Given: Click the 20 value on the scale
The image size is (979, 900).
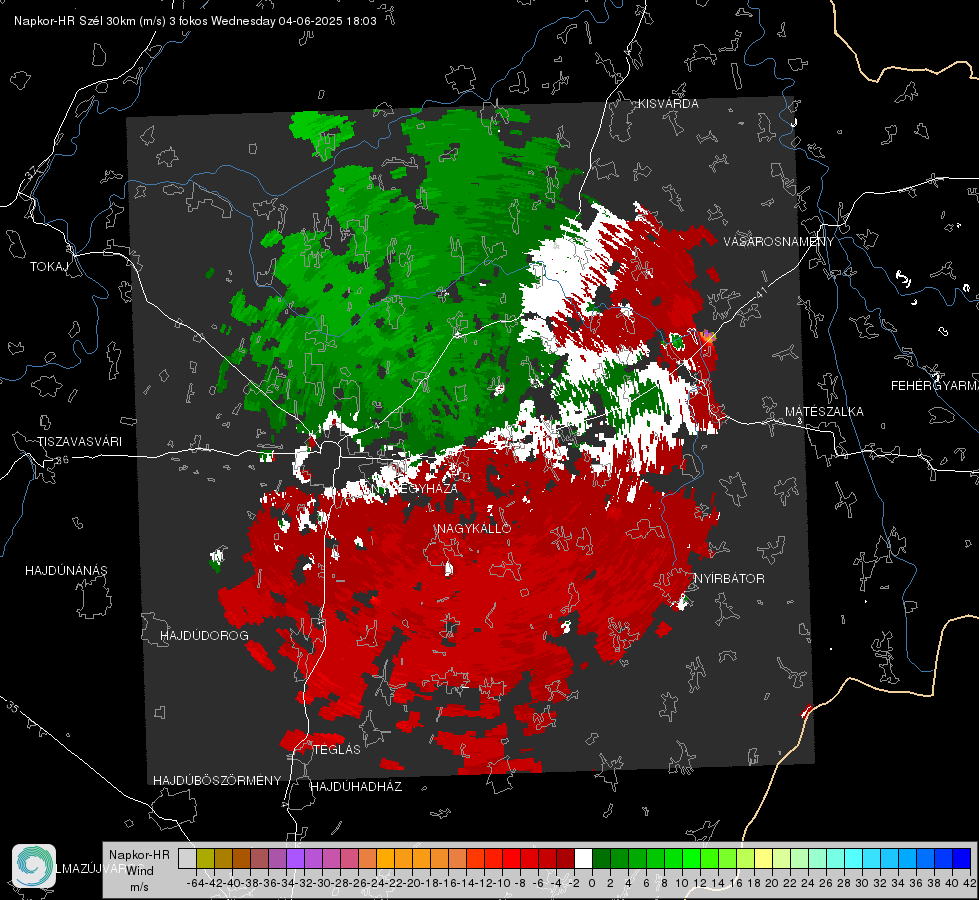Looking at the screenshot, I should [x=772, y=884].
